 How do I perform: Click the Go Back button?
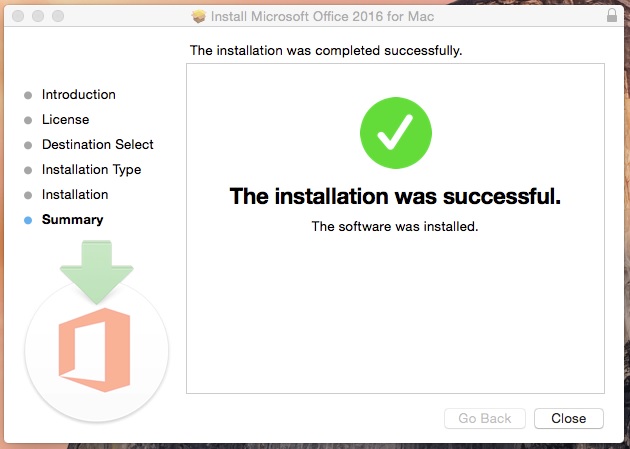tap(485, 418)
